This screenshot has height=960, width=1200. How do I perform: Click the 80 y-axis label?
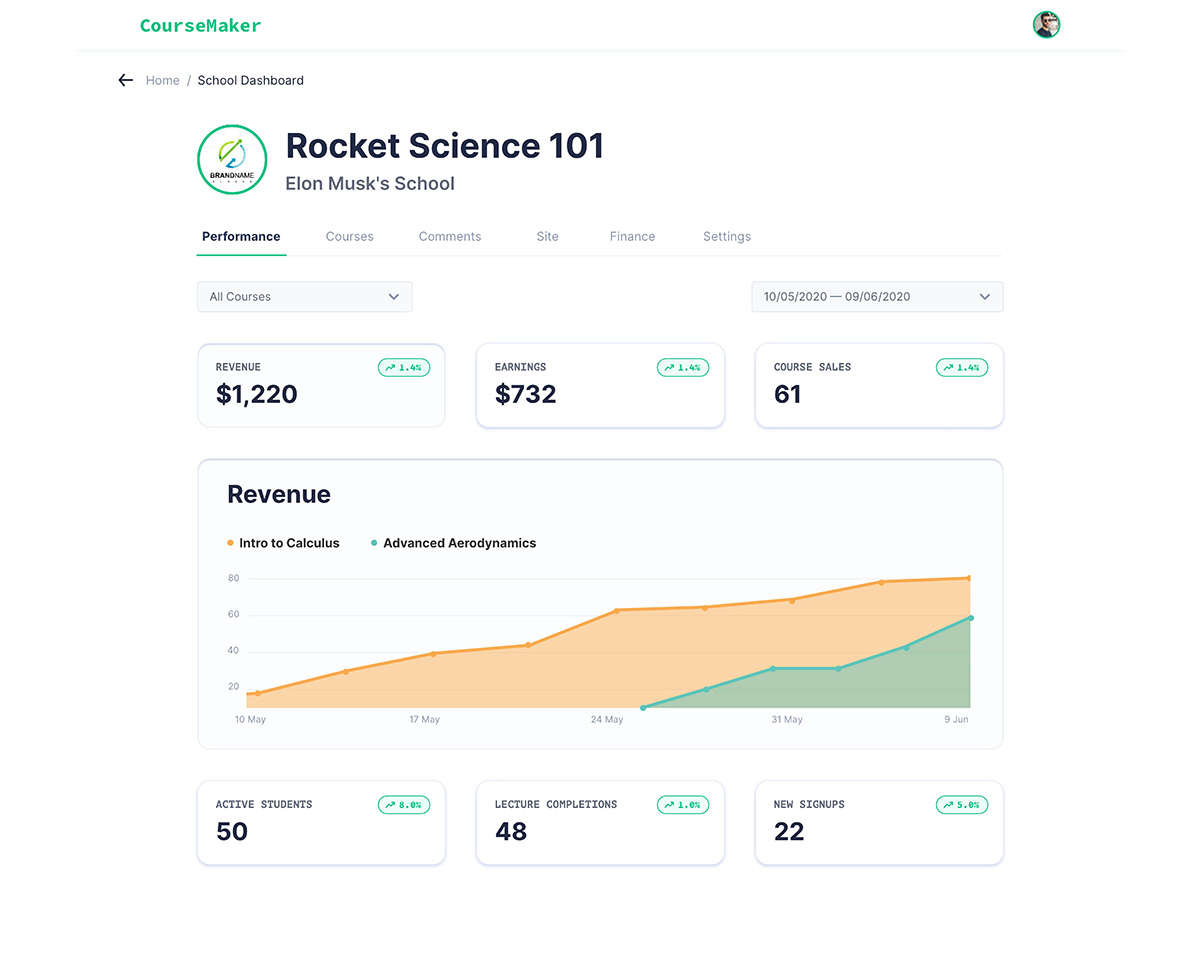(234, 578)
